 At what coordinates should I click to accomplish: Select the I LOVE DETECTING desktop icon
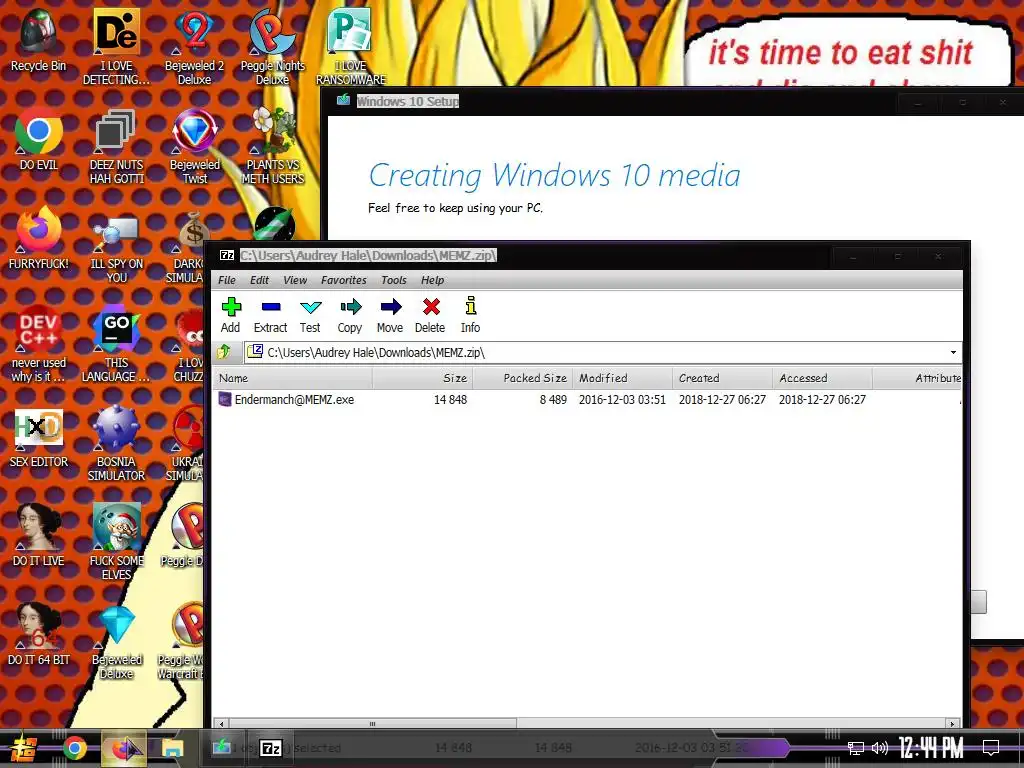click(116, 47)
